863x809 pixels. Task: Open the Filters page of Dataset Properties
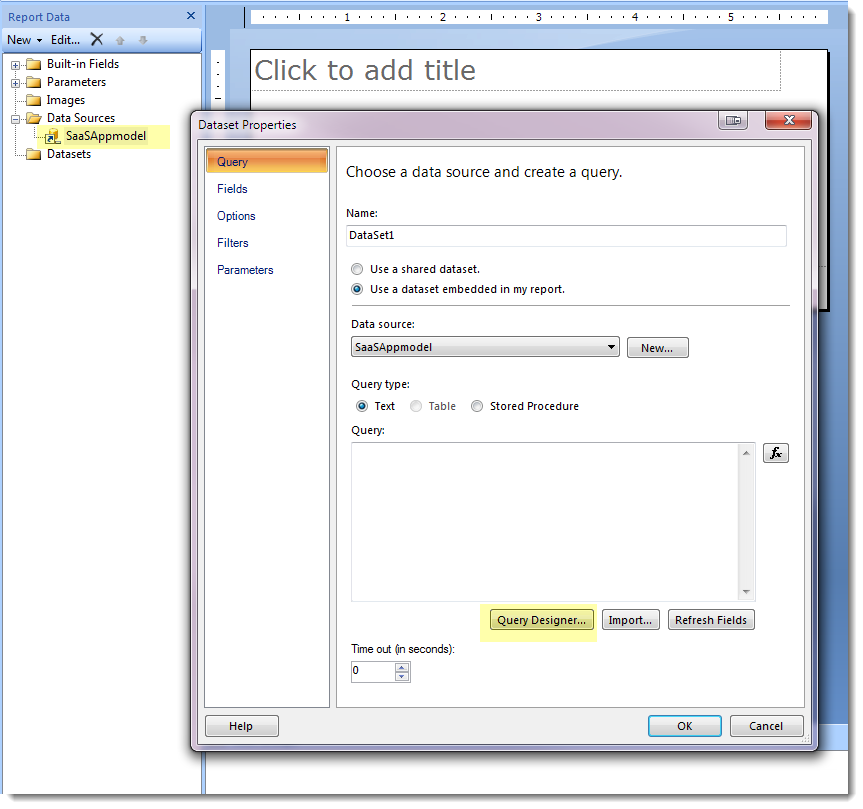232,242
